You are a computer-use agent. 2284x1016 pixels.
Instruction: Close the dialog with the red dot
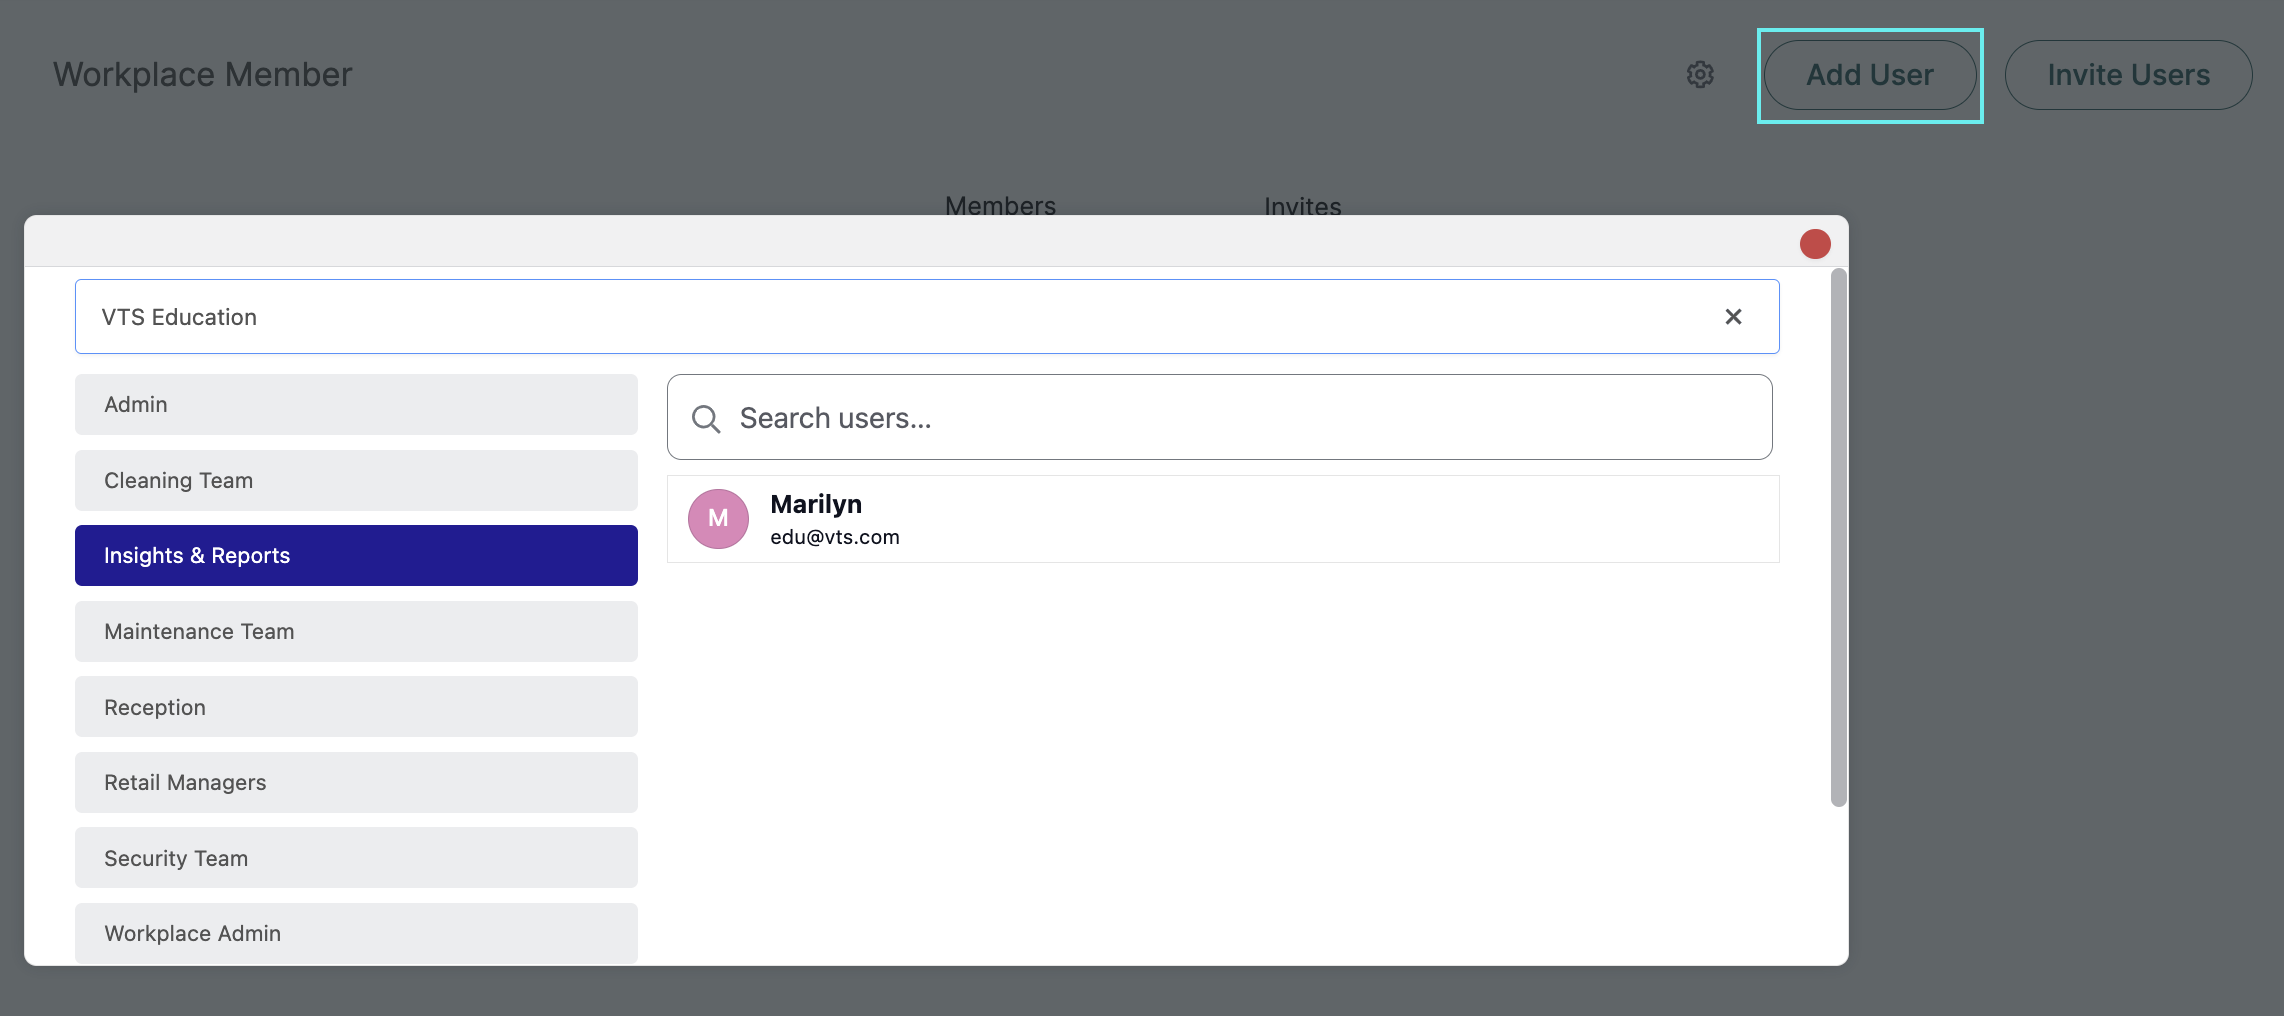(x=1815, y=244)
